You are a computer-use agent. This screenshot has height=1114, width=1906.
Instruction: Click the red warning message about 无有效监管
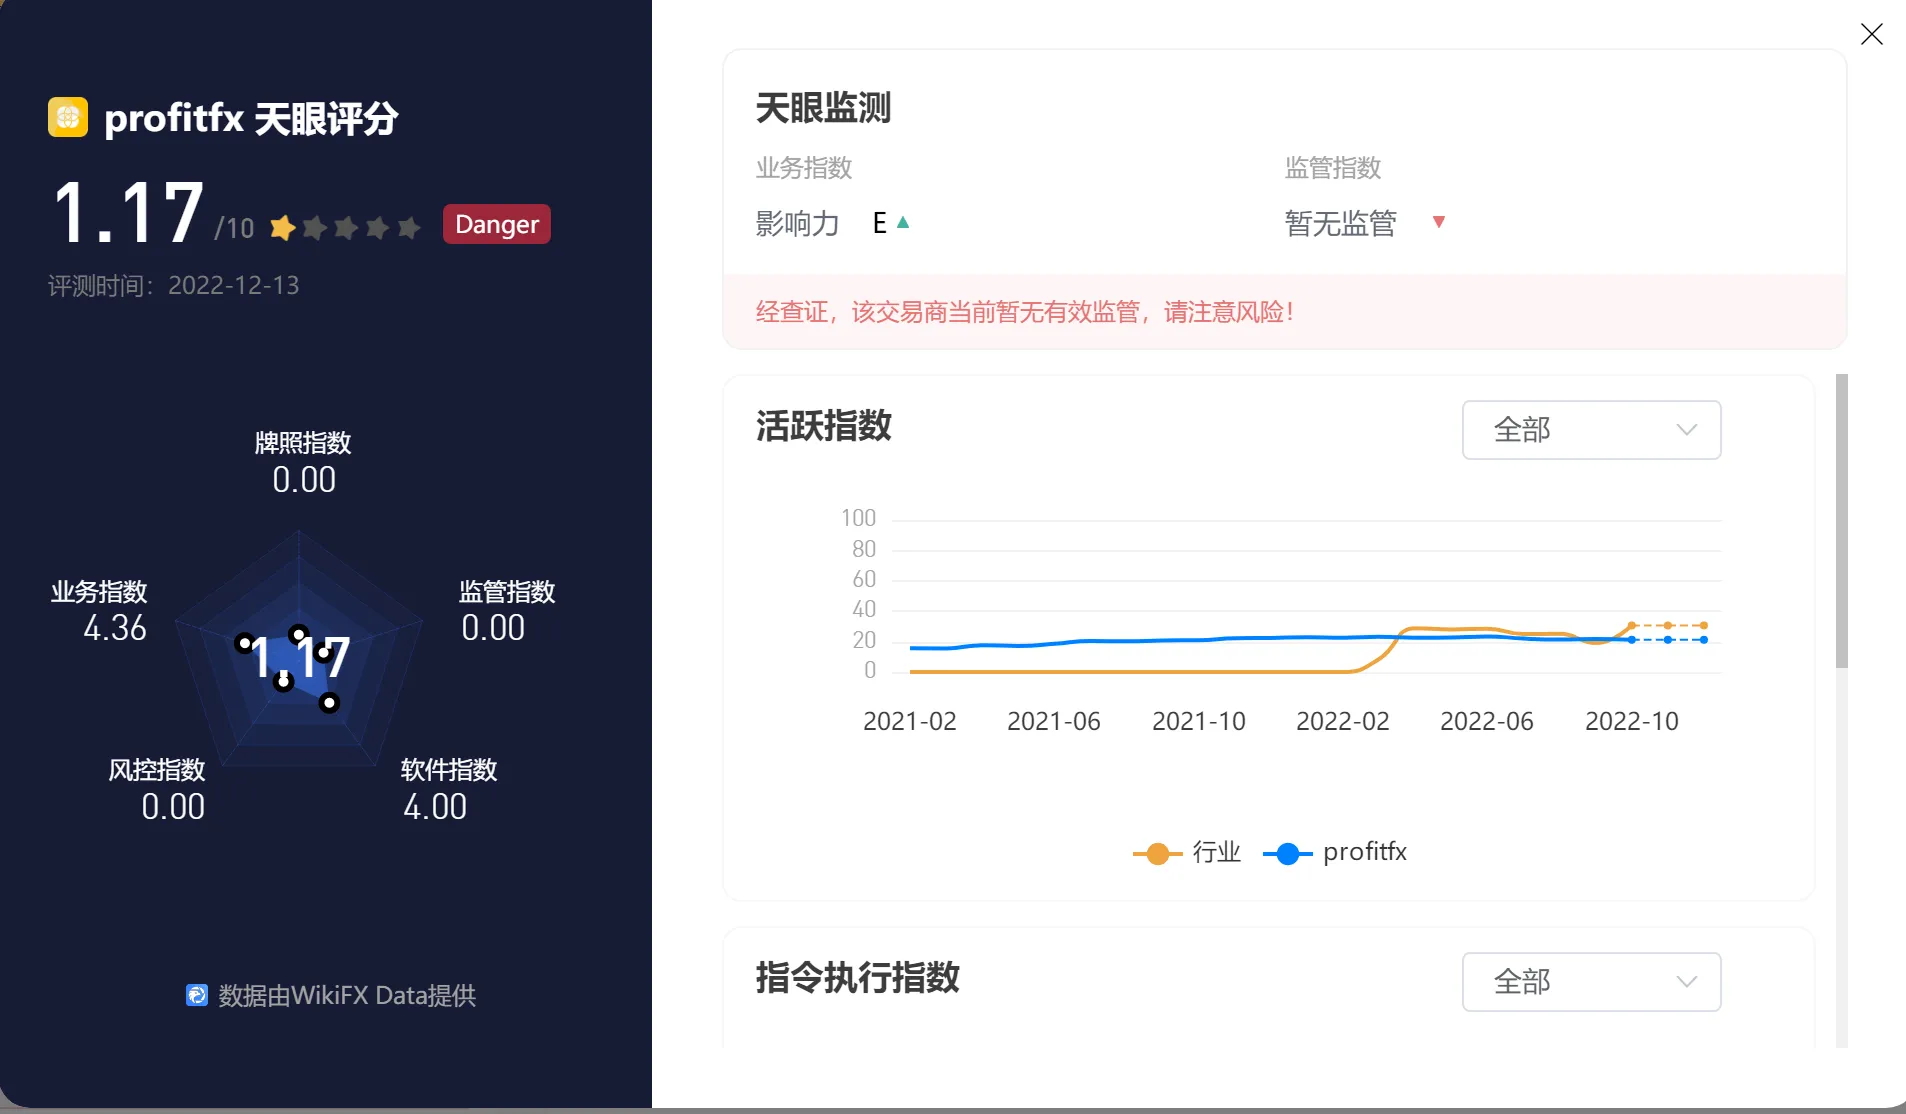pos(1025,312)
